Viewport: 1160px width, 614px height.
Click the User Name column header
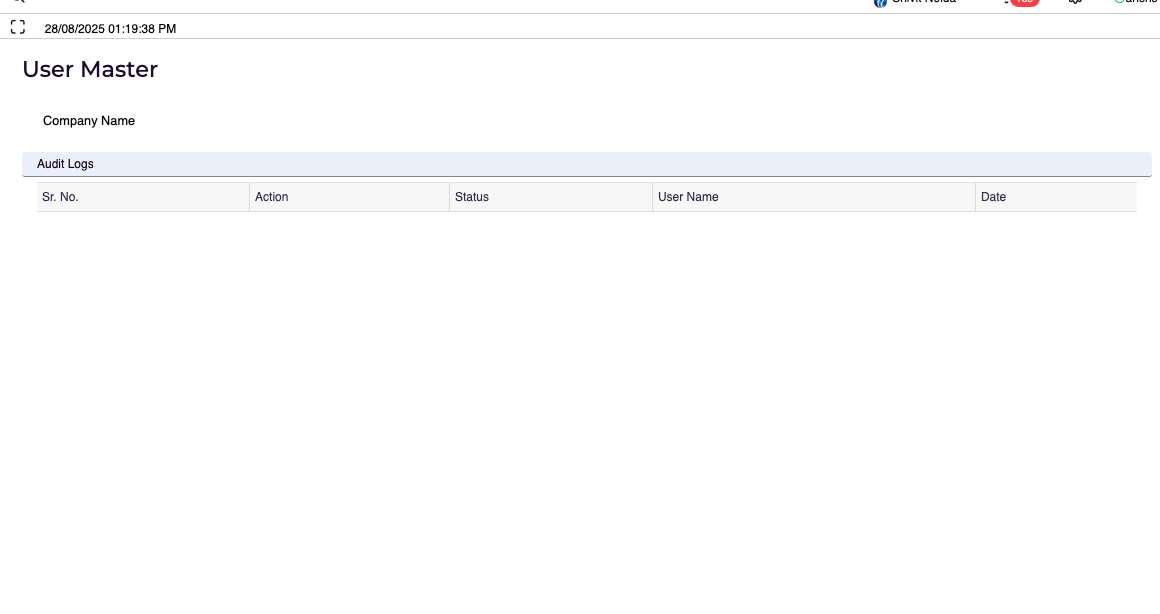pyautogui.click(x=688, y=197)
